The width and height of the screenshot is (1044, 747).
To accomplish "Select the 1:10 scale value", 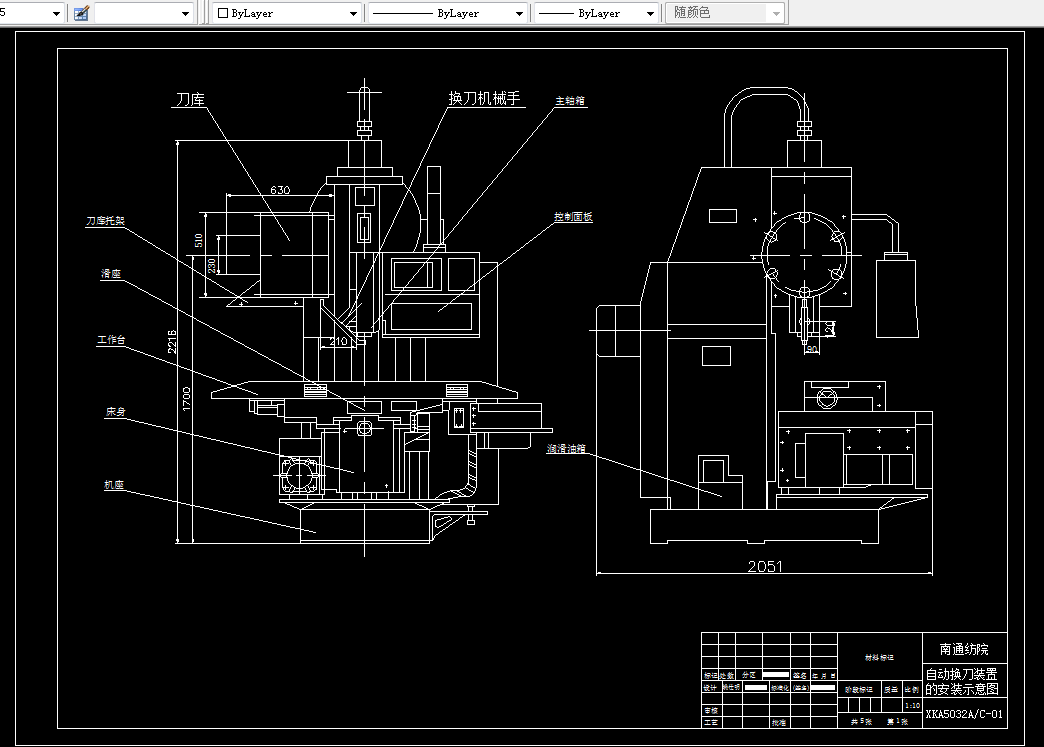I will pyautogui.click(x=912, y=705).
